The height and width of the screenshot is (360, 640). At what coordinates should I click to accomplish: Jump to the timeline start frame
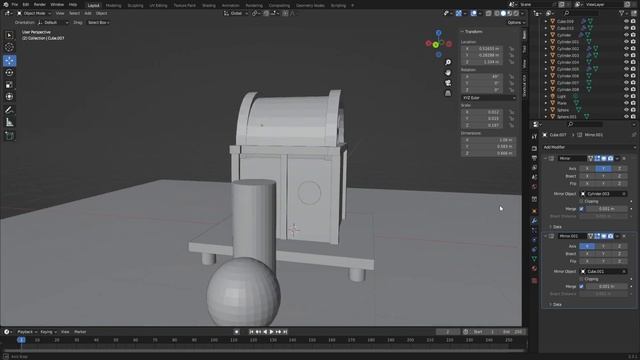coord(251,332)
